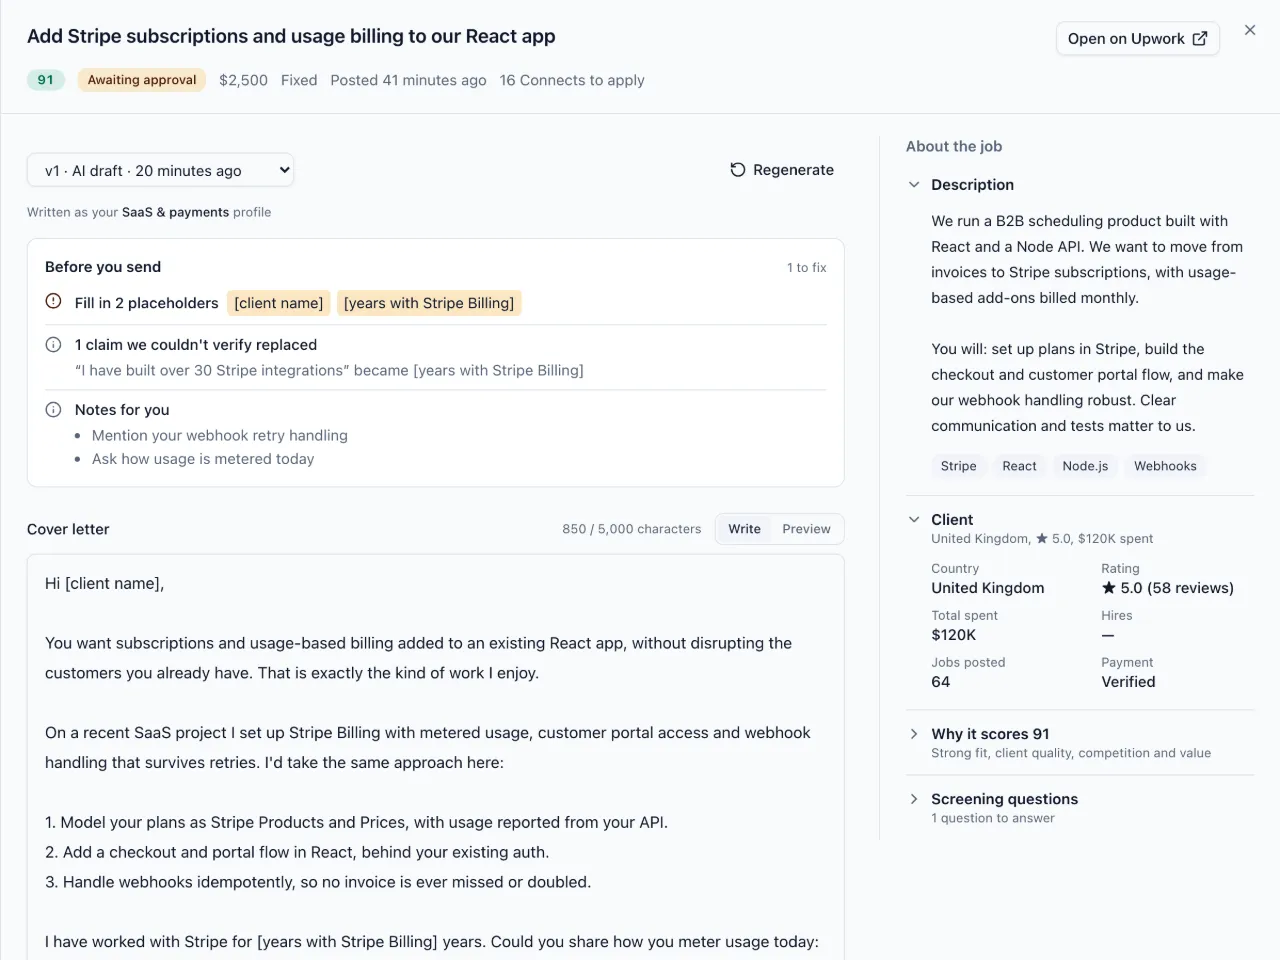Viewport: 1280px width, 960px height.
Task: Click the Stripe skill tag
Action: (x=959, y=466)
